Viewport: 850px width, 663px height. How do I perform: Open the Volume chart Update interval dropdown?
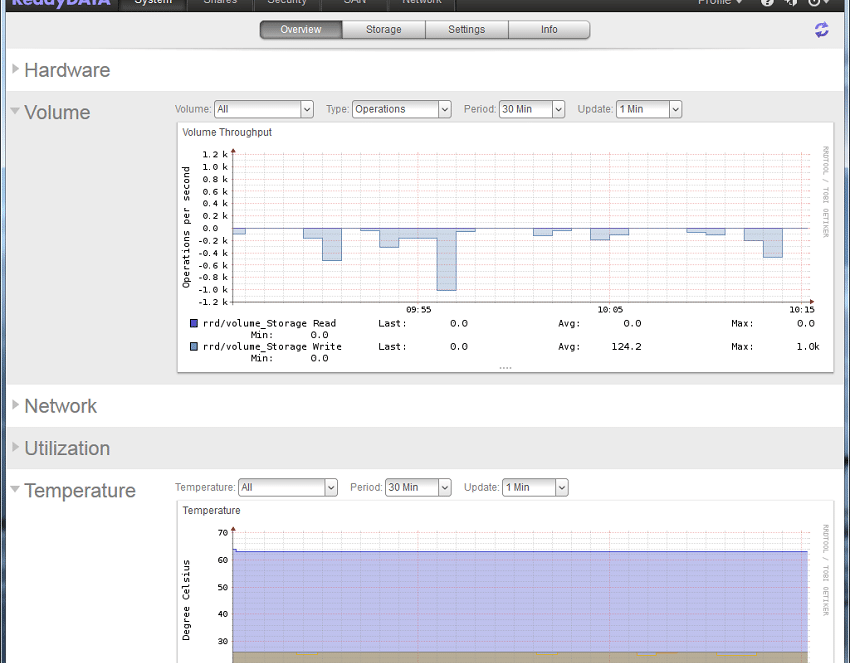coord(649,110)
